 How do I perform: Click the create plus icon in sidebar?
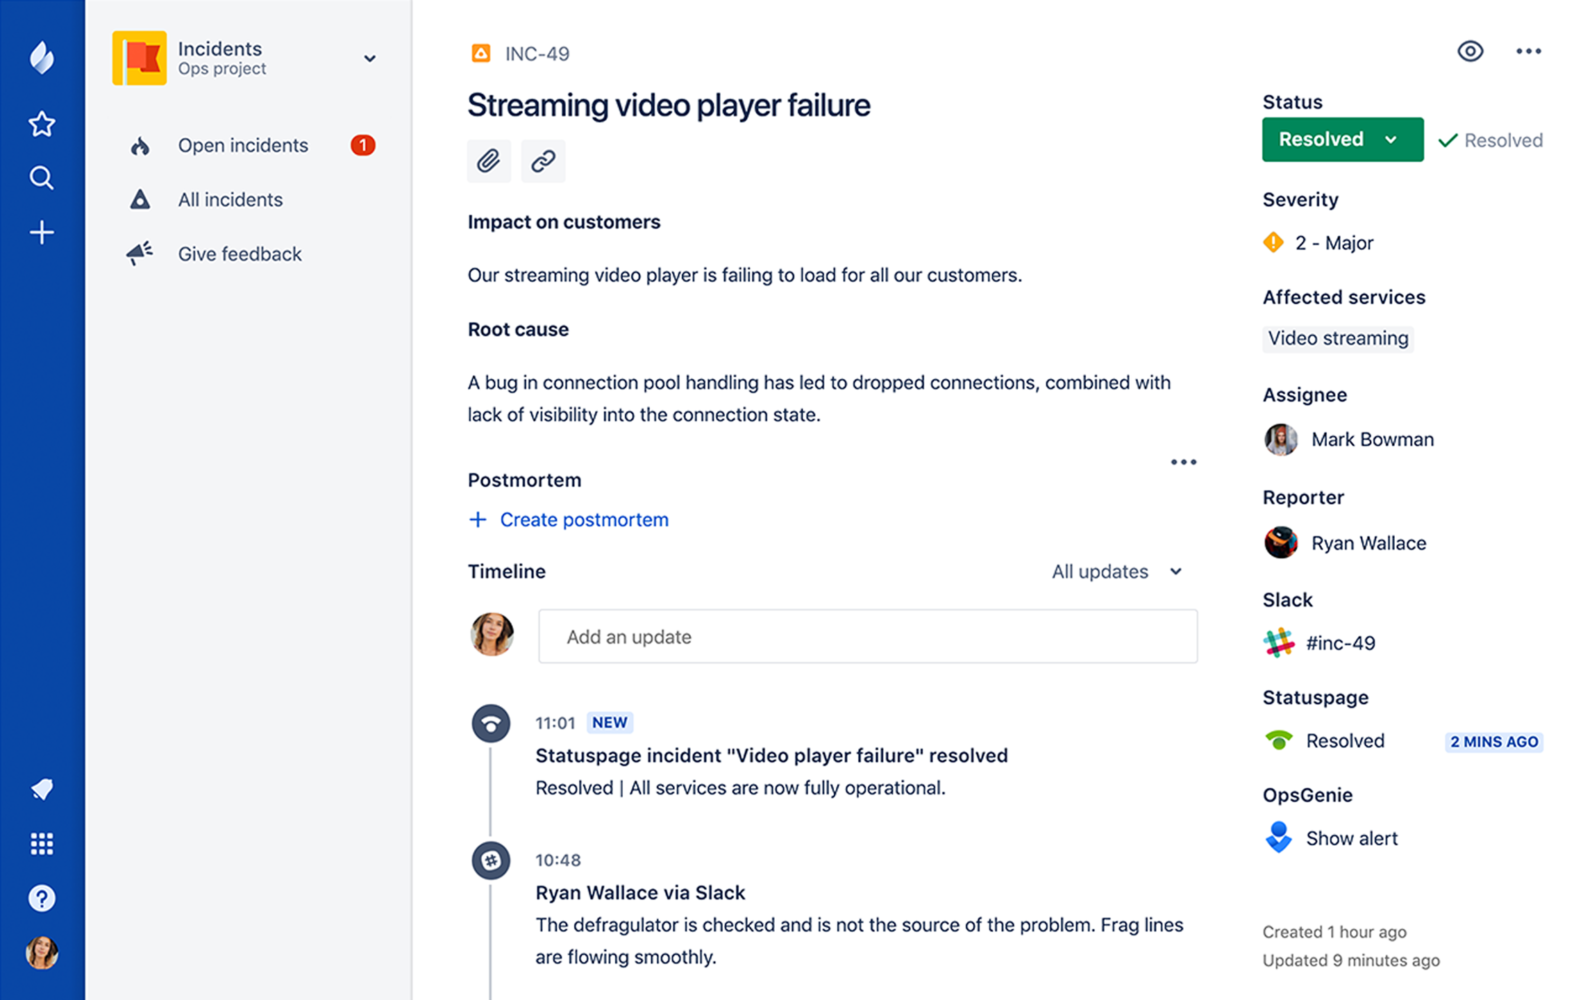[x=41, y=233]
